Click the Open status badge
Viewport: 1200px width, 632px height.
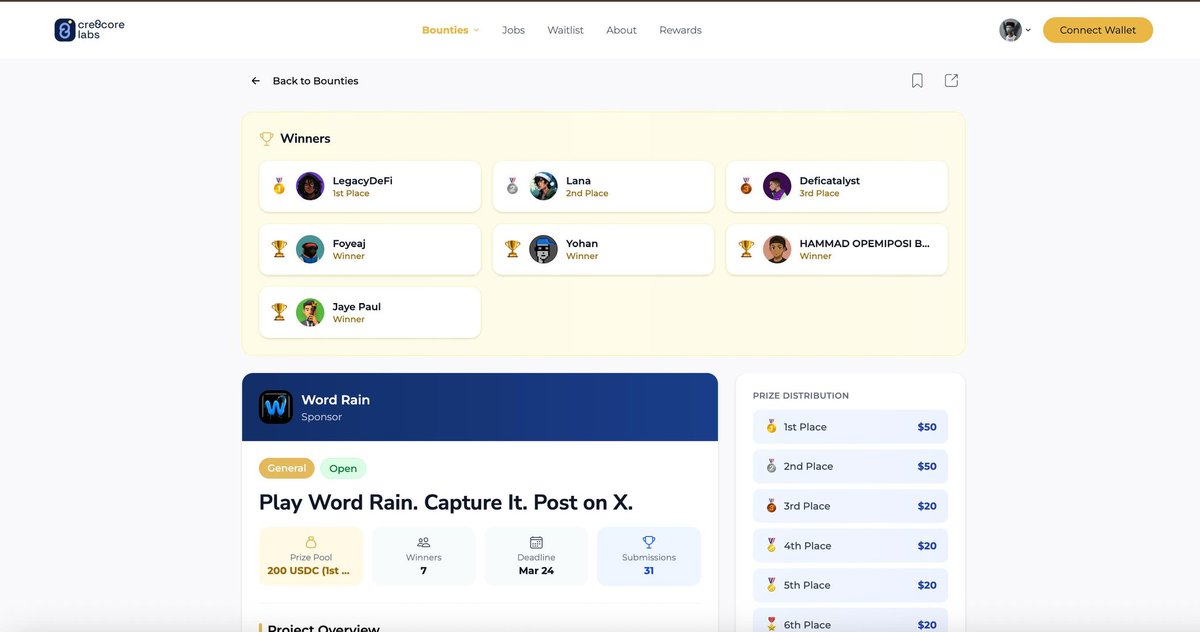point(343,468)
